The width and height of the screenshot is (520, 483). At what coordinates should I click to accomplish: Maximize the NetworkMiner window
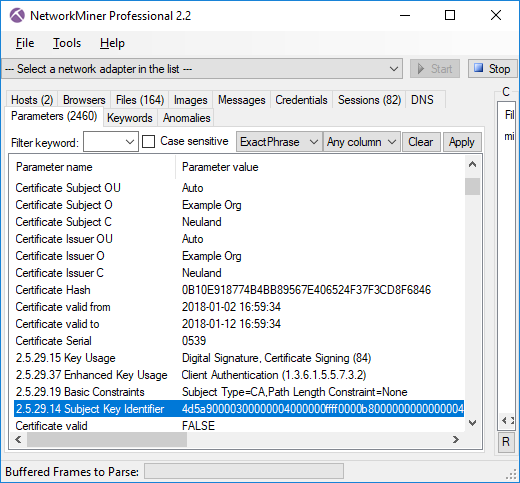tap(450, 15)
